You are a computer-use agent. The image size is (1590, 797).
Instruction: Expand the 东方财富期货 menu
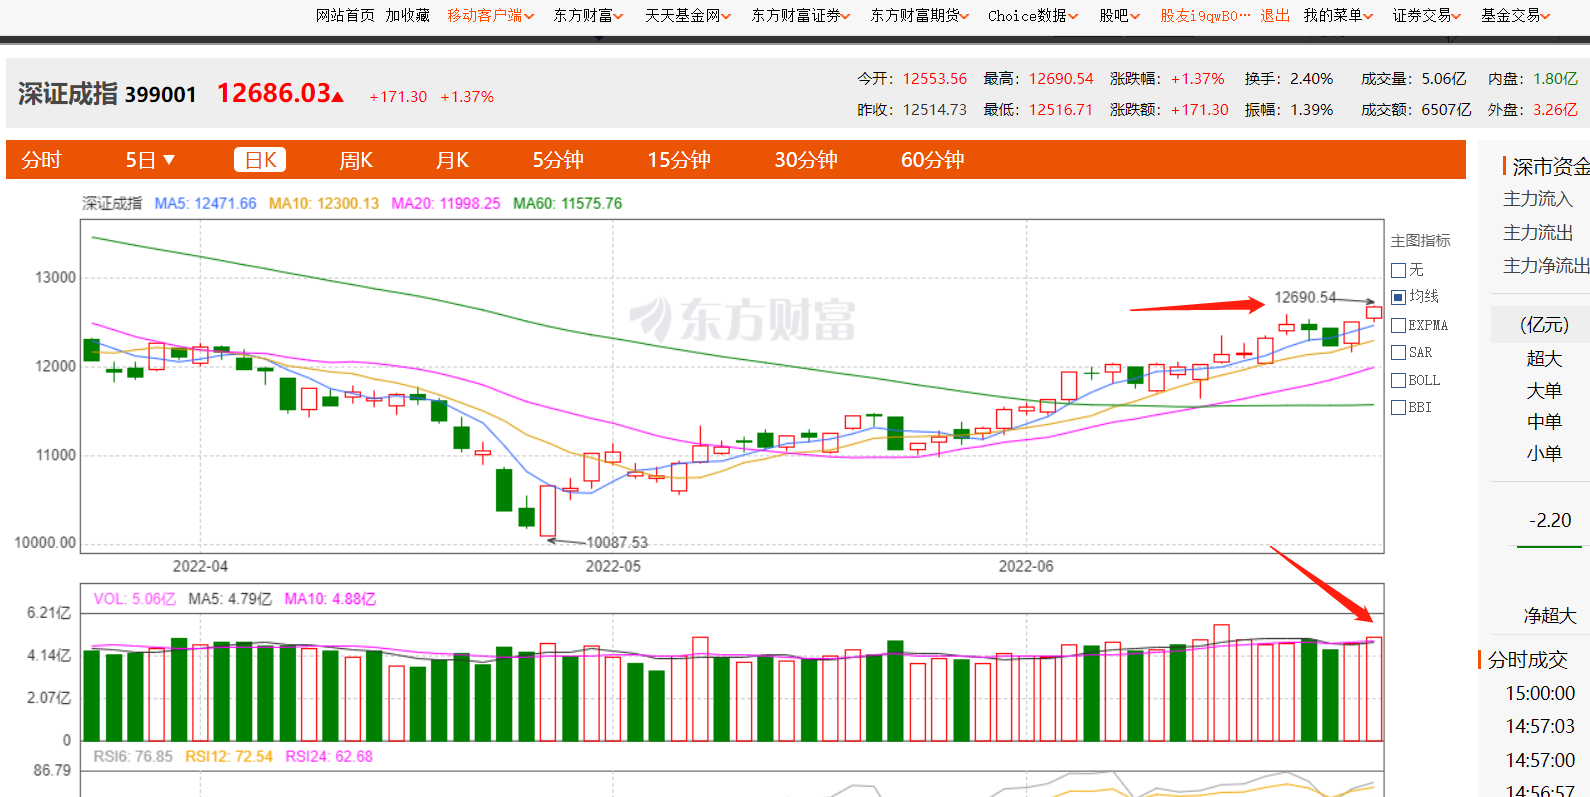point(919,15)
